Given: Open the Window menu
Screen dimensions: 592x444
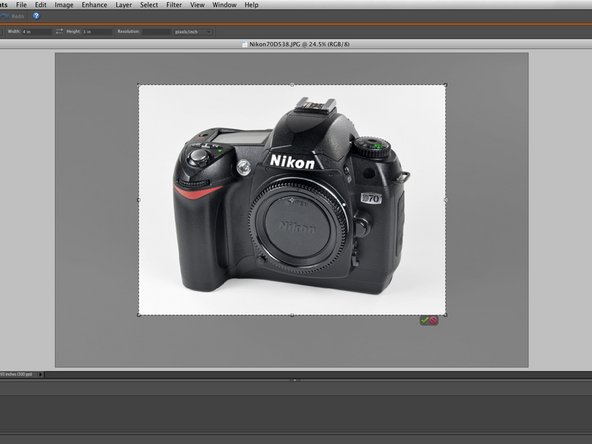Looking at the screenshot, I should click(x=224, y=5).
